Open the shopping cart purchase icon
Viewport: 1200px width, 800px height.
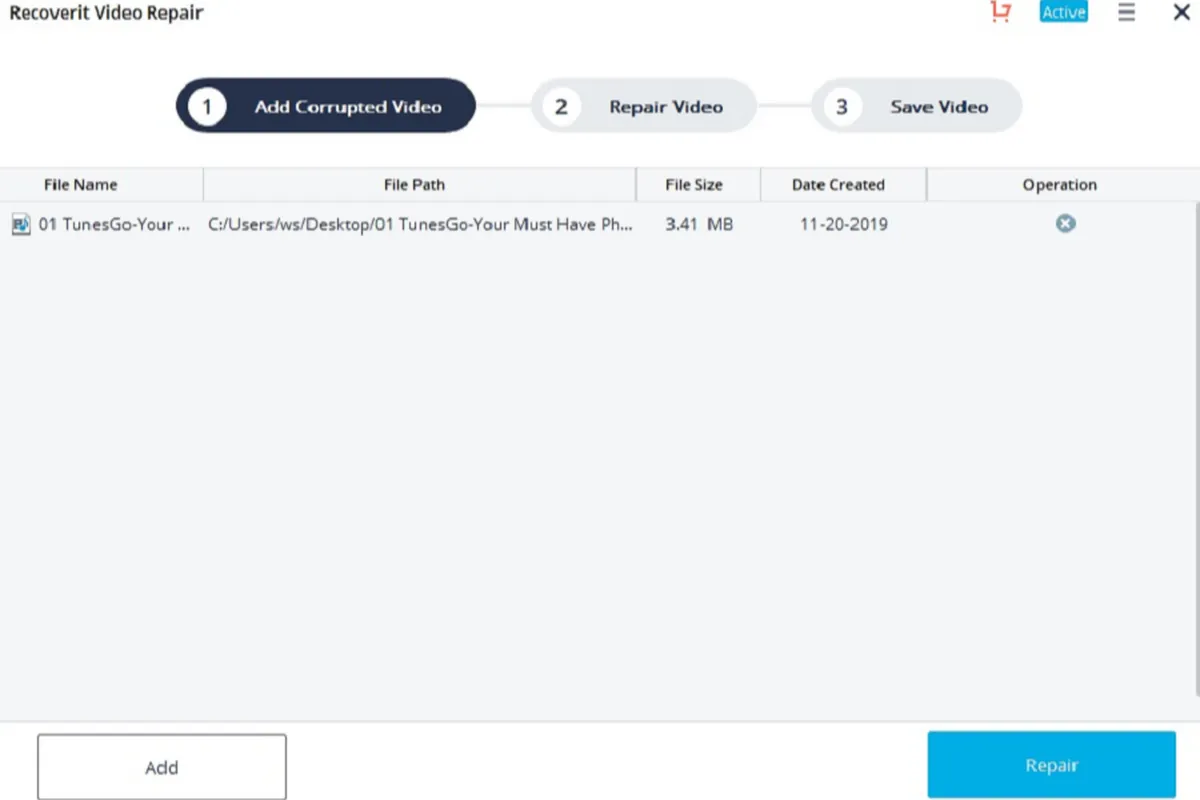[x=1000, y=12]
